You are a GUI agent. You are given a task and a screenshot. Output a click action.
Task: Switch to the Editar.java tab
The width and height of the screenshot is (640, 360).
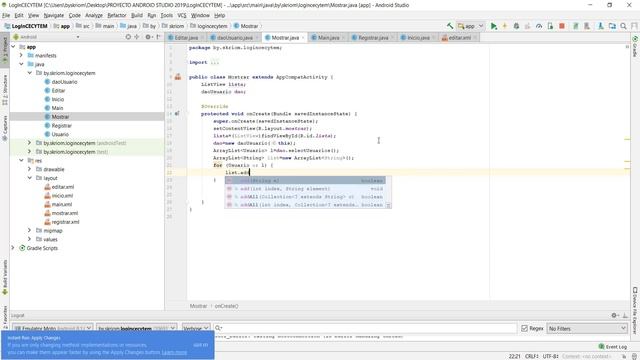click(x=186, y=38)
